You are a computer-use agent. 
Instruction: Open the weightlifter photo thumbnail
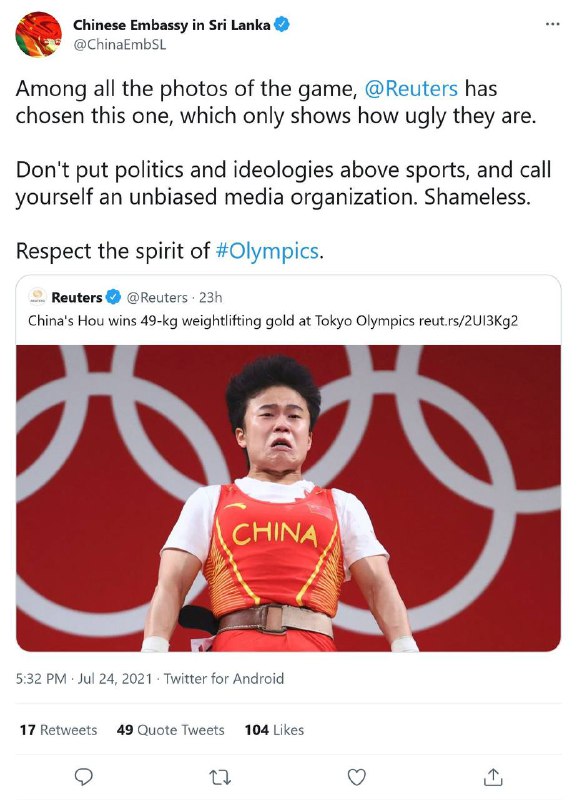click(288, 495)
